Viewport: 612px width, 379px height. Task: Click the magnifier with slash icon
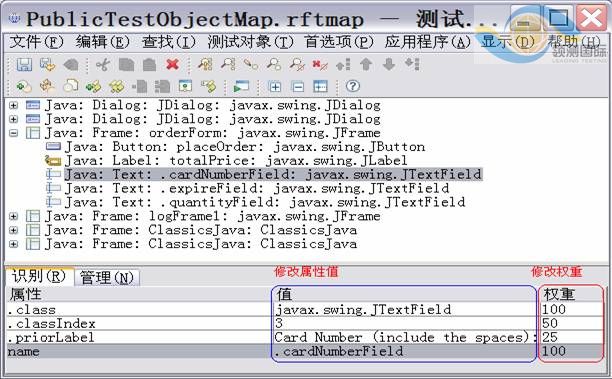point(297,64)
